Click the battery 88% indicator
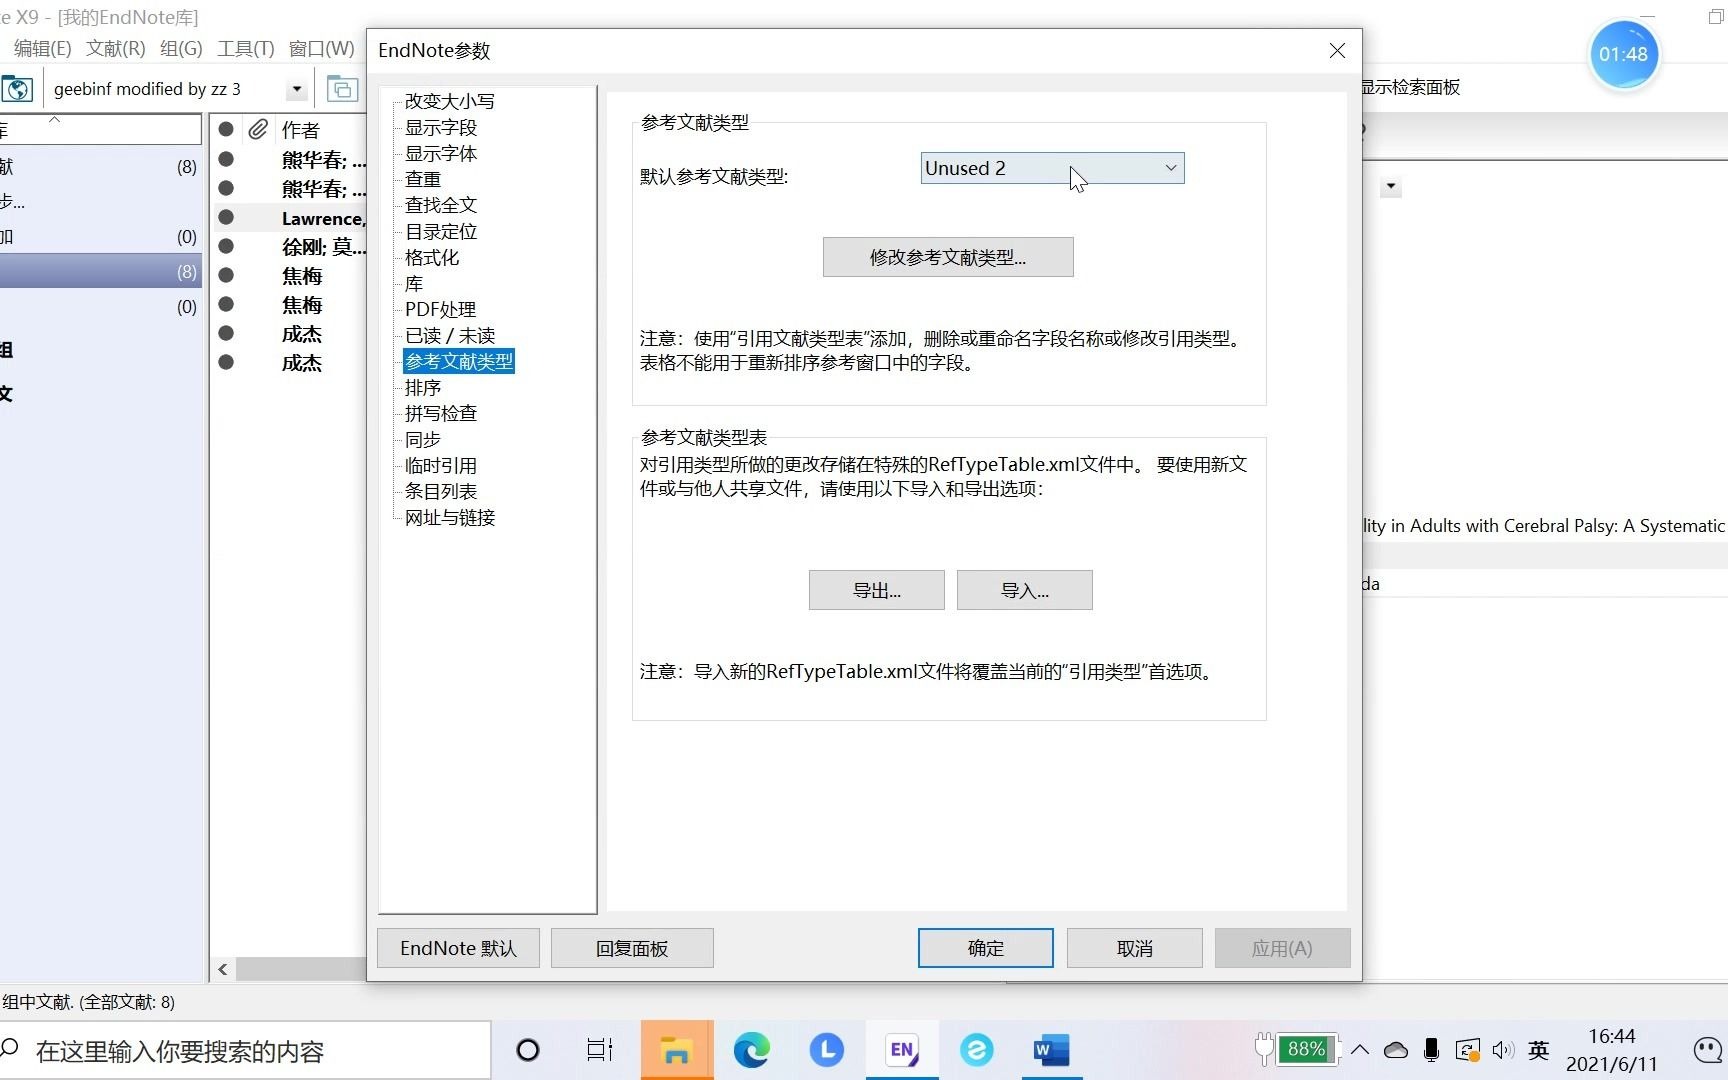Screen dimensions: 1728x1080 point(1296,1049)
